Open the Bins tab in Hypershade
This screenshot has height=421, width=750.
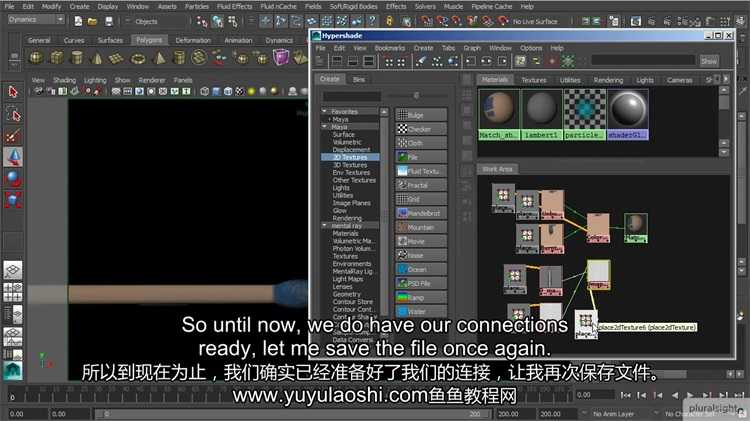pos(359,79)
